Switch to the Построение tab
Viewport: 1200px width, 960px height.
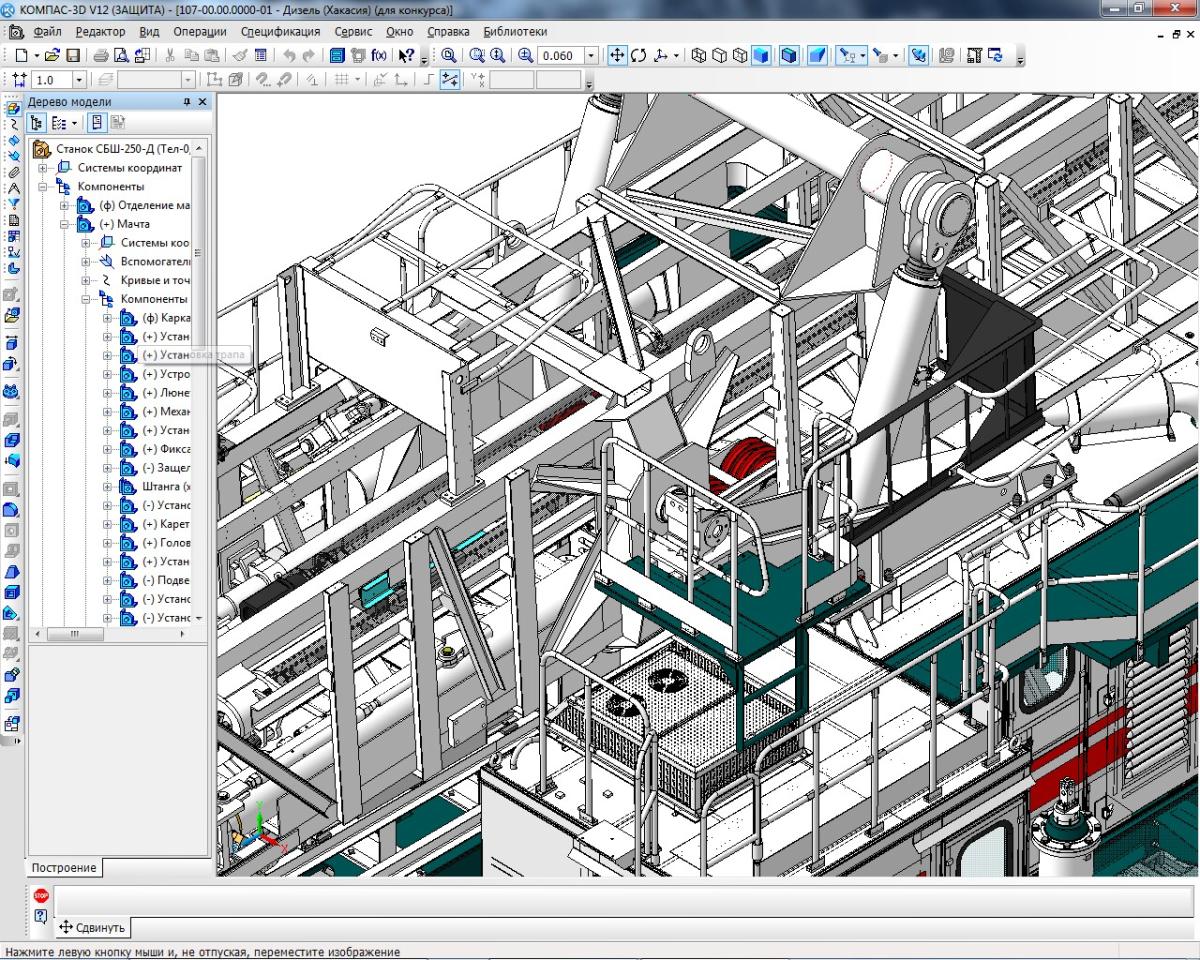(63, 868)
